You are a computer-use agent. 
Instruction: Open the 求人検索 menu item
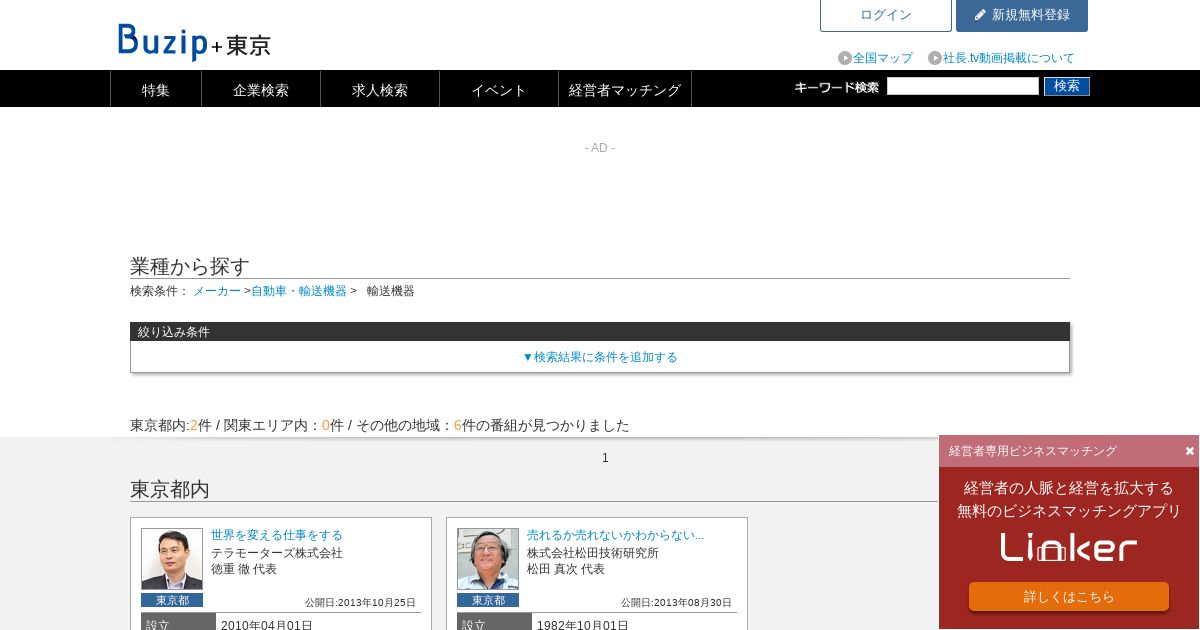380,89
